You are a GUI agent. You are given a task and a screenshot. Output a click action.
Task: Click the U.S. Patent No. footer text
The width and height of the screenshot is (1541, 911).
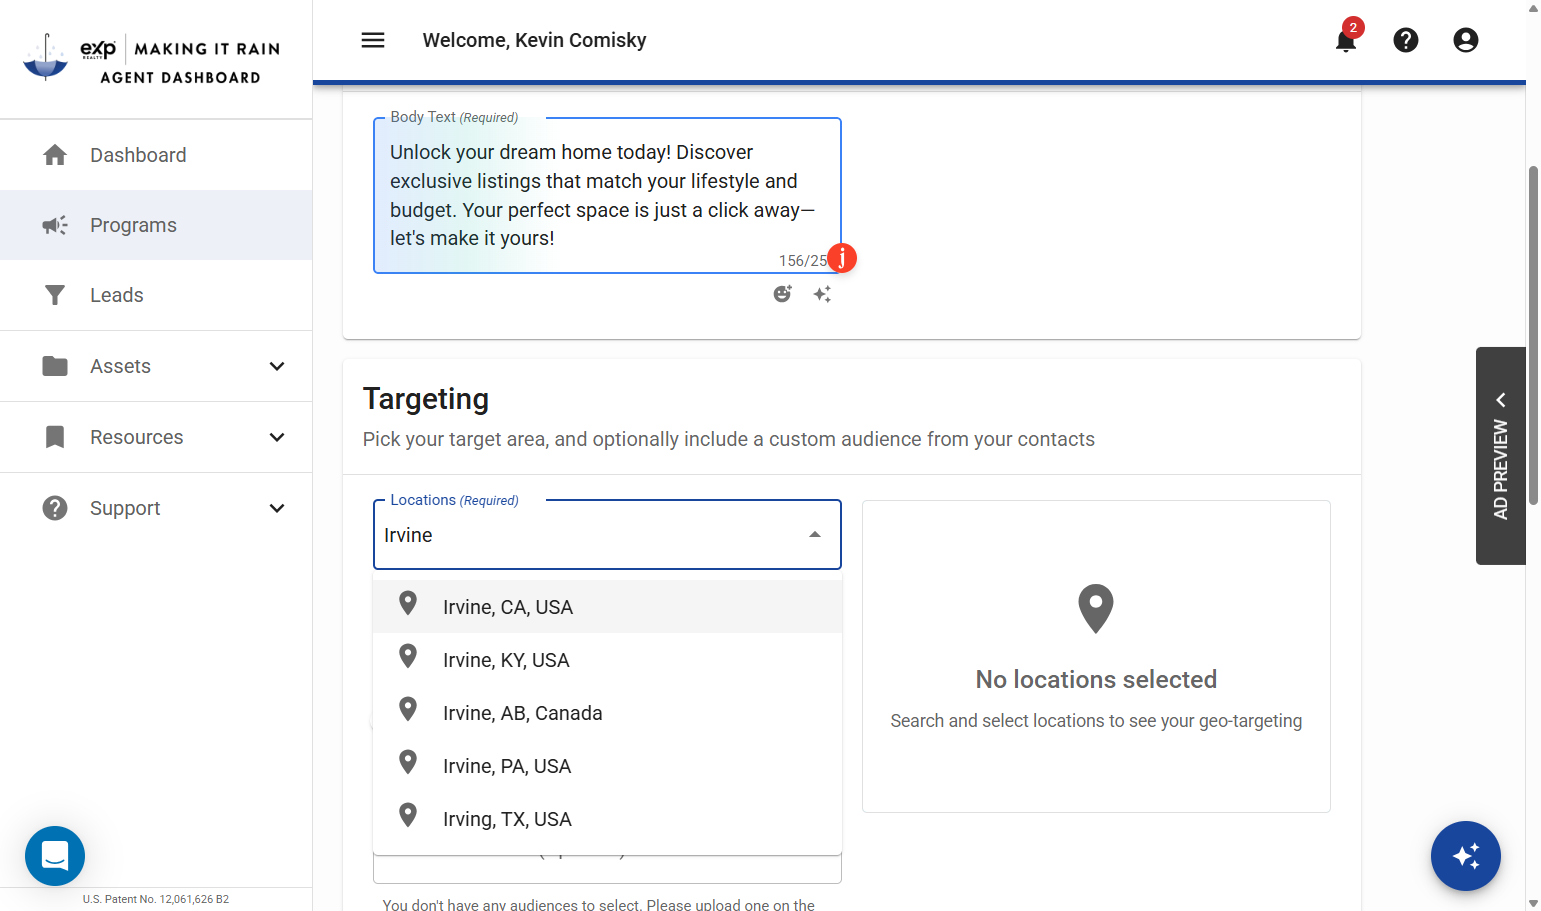[156, 899]
